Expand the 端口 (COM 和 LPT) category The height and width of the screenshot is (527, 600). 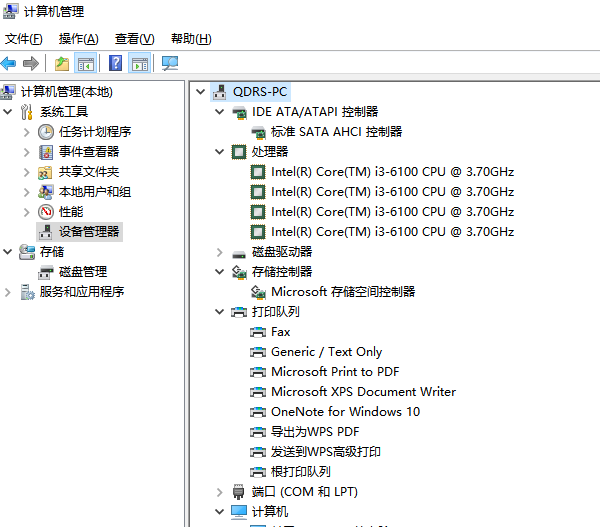tap(219, 492)
